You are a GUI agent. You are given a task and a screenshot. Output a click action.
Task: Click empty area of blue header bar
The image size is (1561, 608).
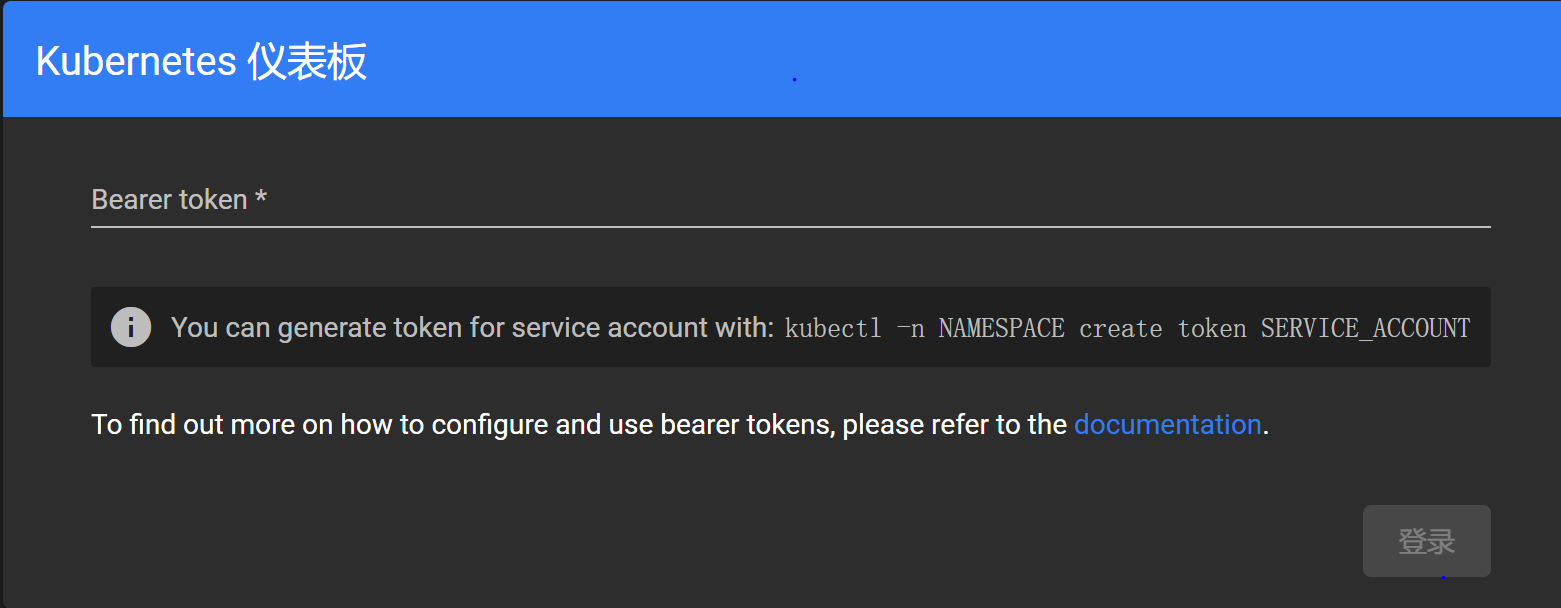point(1100,60)
